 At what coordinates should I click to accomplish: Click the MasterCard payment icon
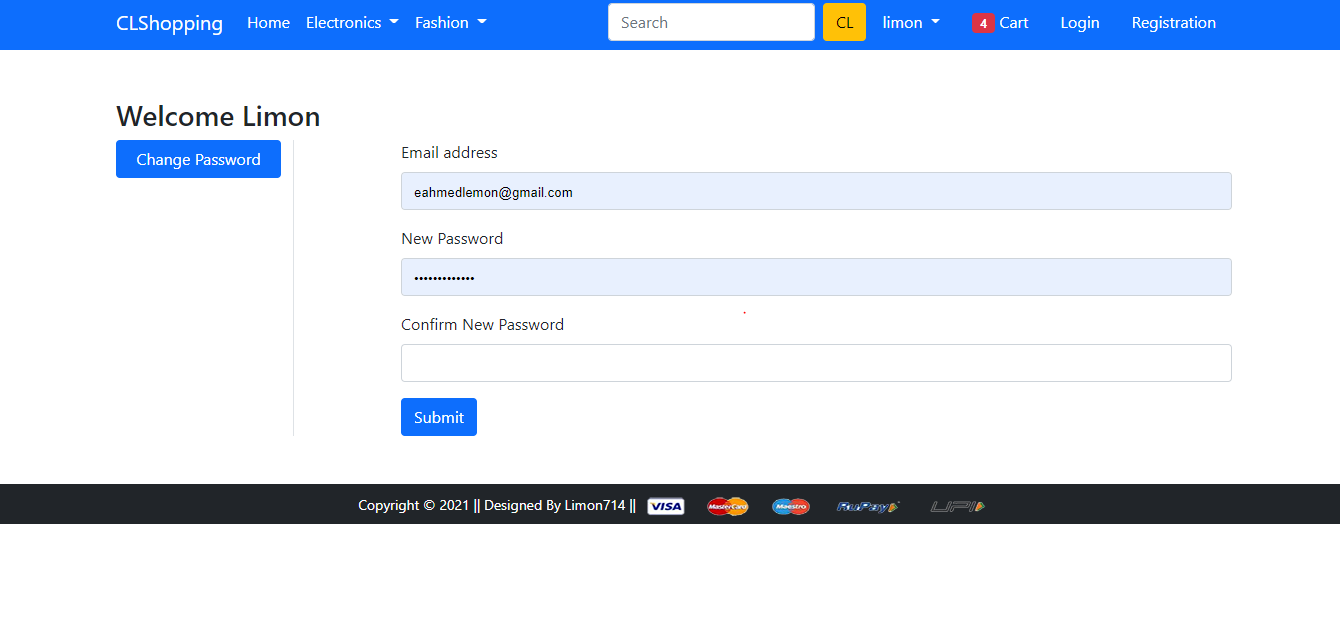tap(727, 506)
